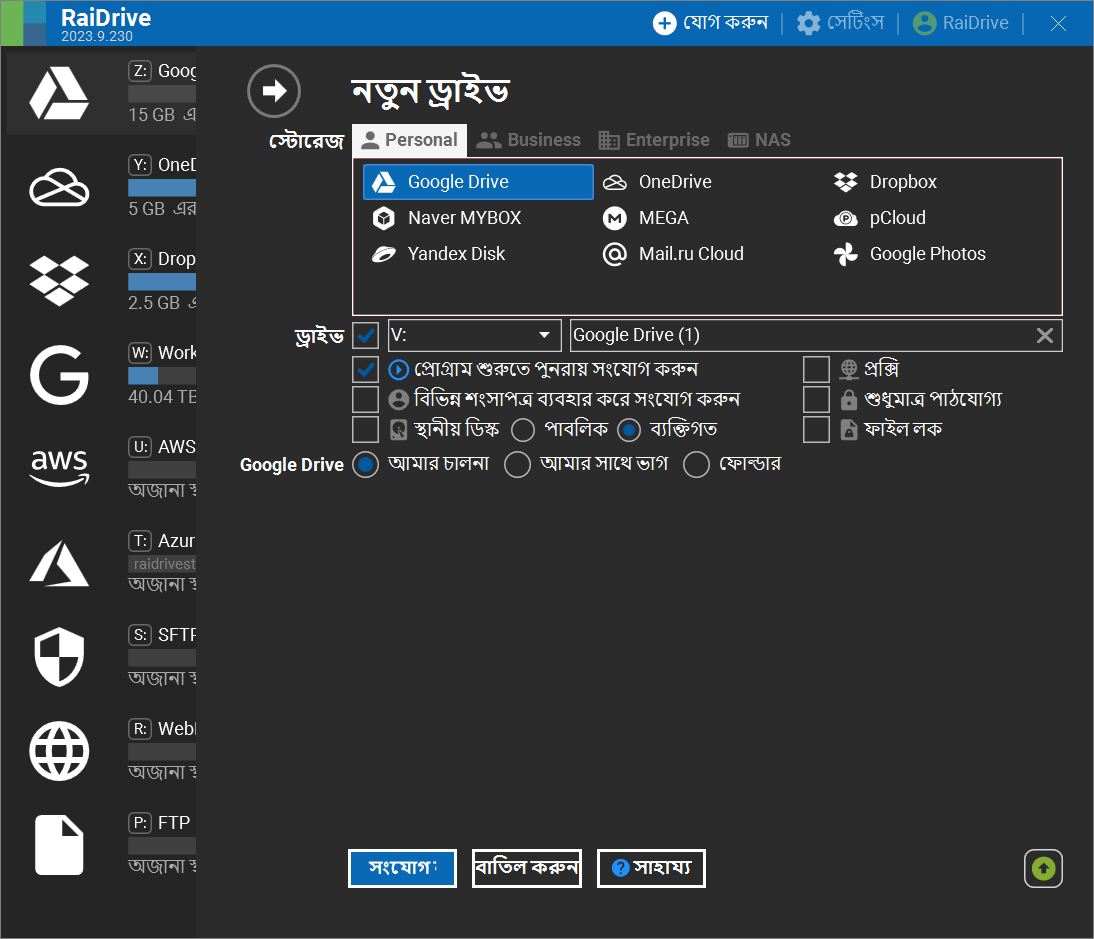The image size is (1094, 939).
Task: Click the RaiDrive account name
Action: tap(975, 23)
